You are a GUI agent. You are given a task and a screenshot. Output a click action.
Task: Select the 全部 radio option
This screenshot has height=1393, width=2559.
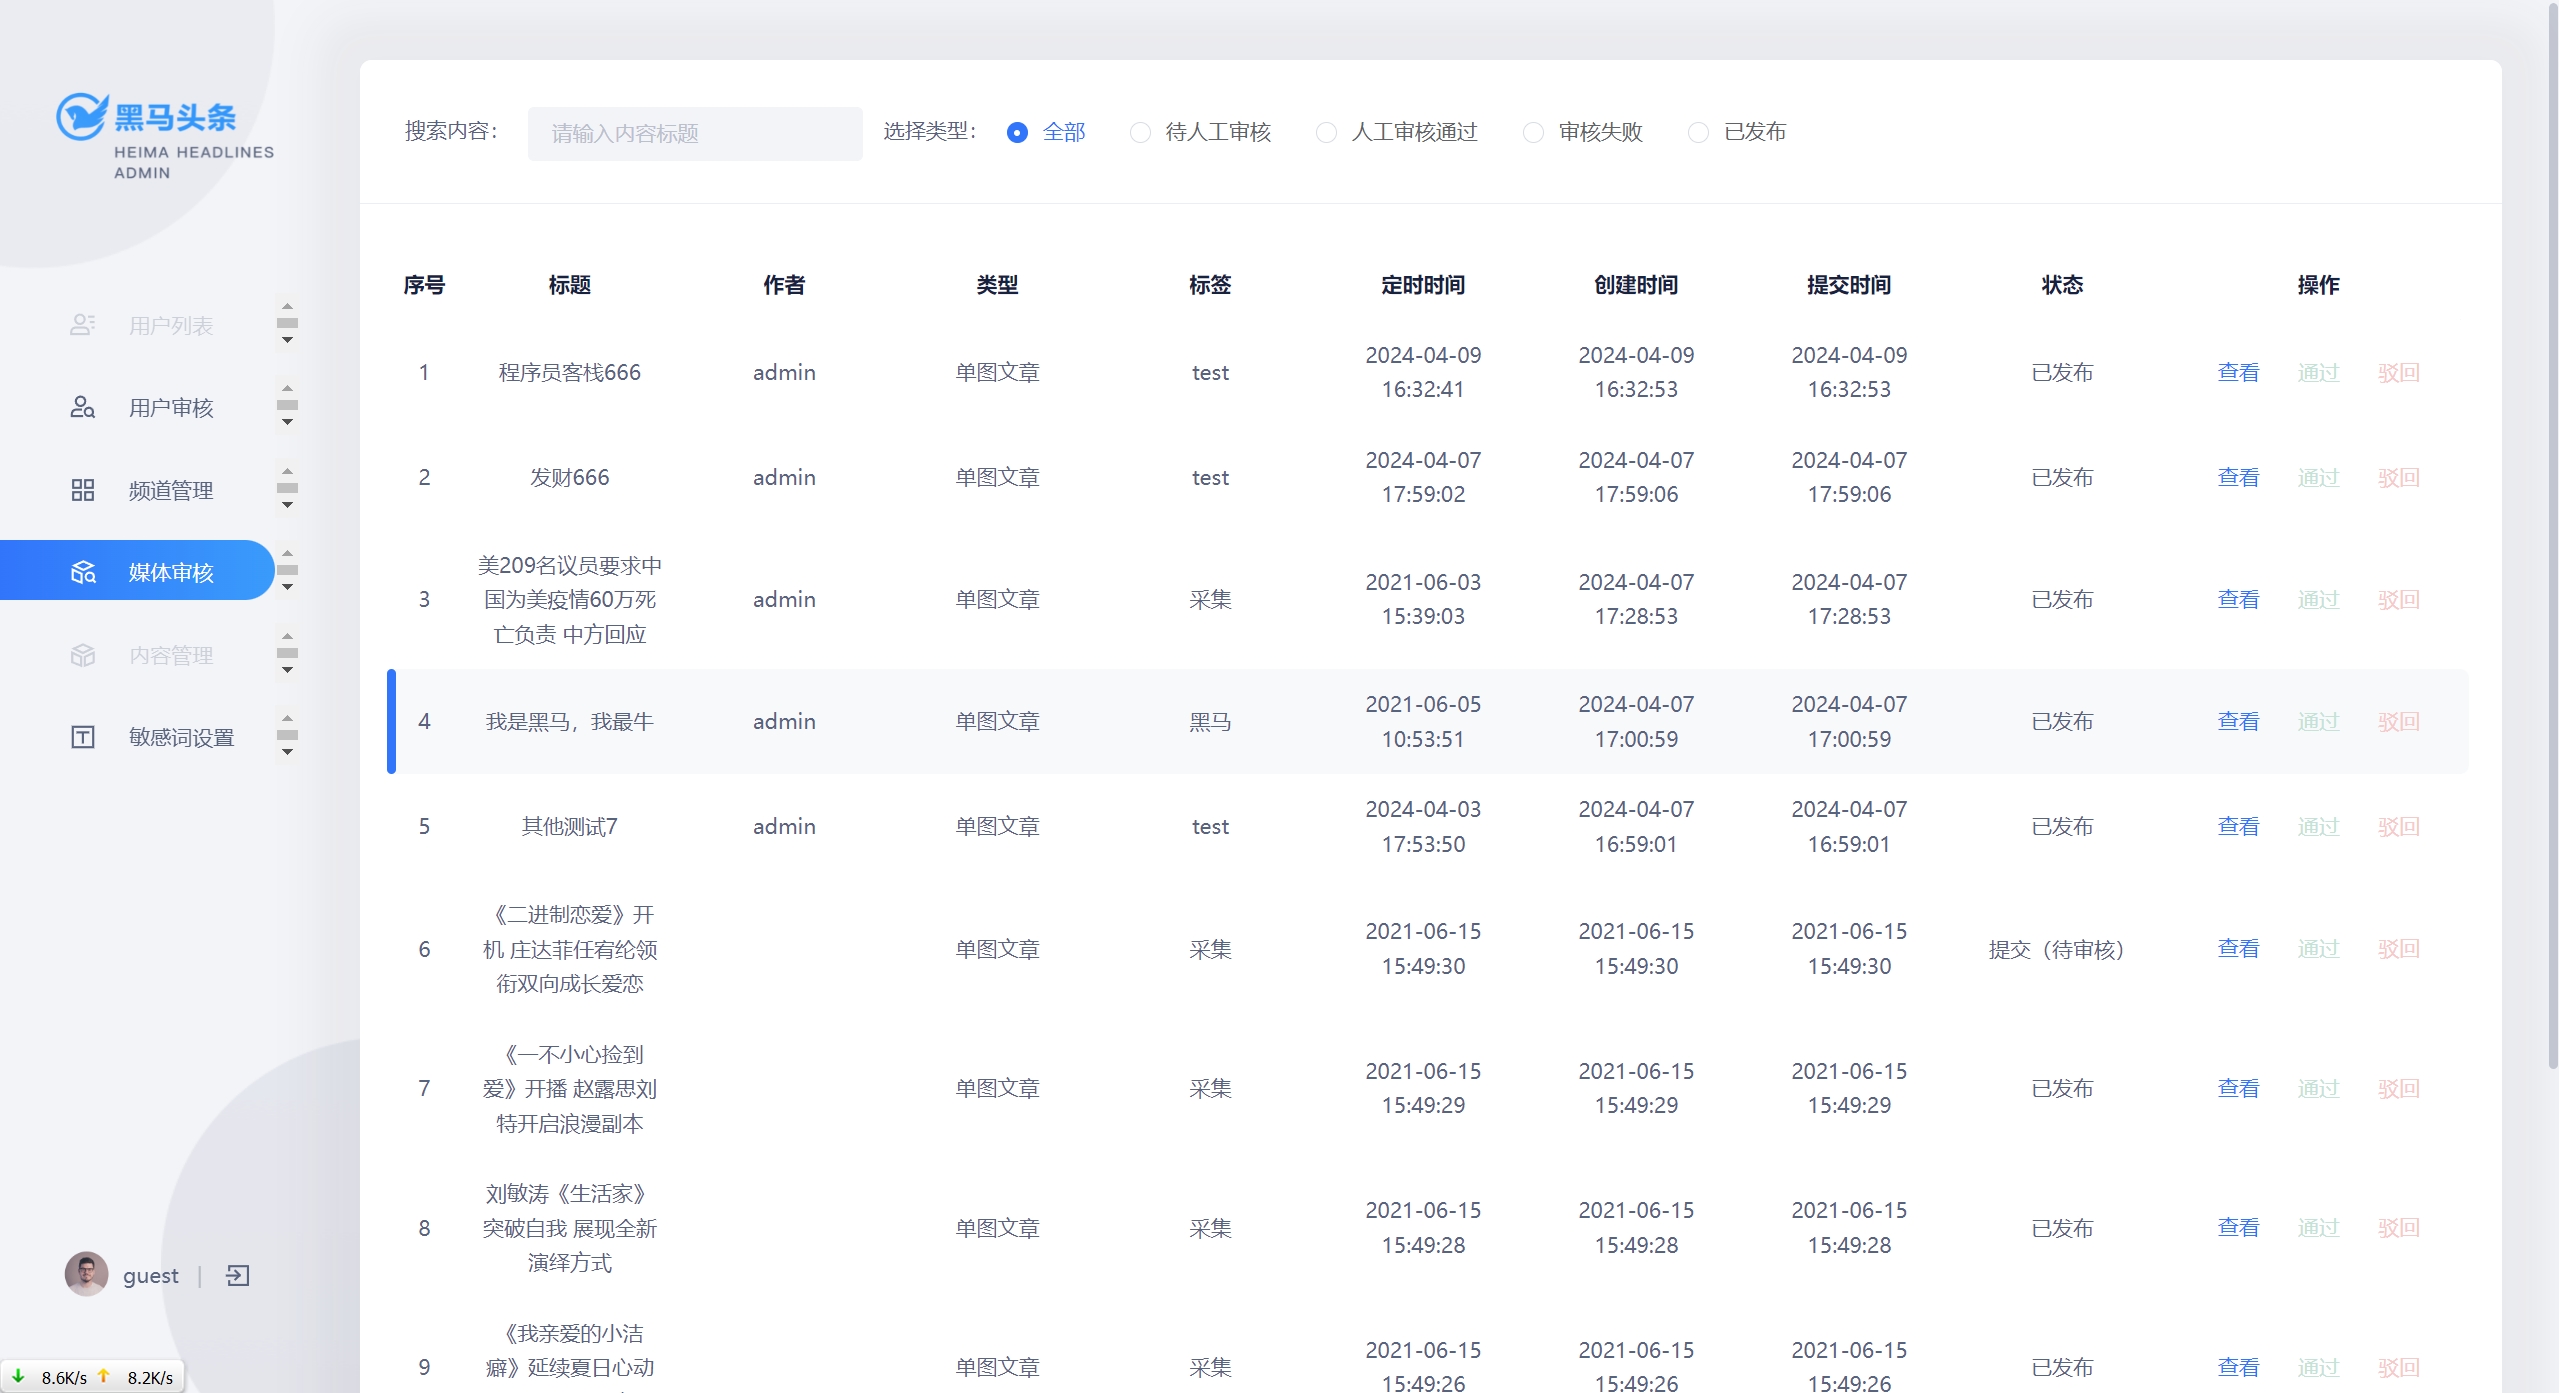(1017, 132)
